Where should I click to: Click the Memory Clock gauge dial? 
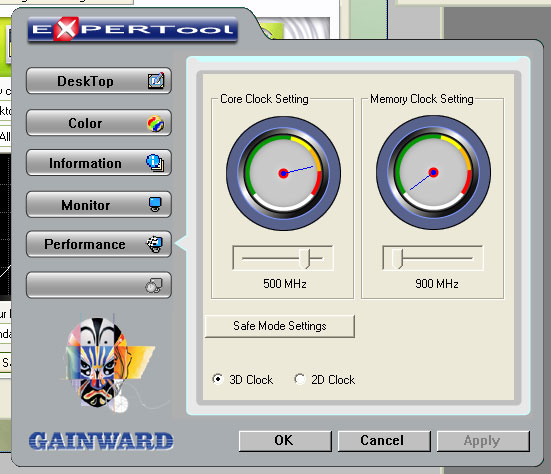tap(433, 173)
